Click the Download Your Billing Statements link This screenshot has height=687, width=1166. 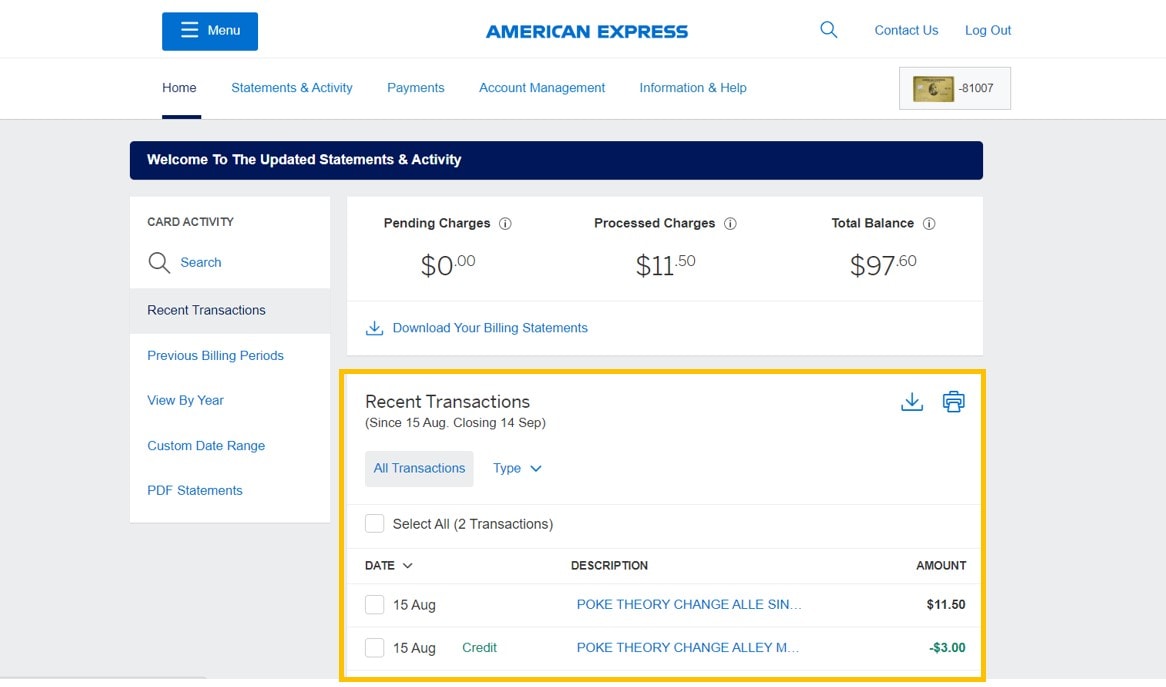tap(490, 327)
